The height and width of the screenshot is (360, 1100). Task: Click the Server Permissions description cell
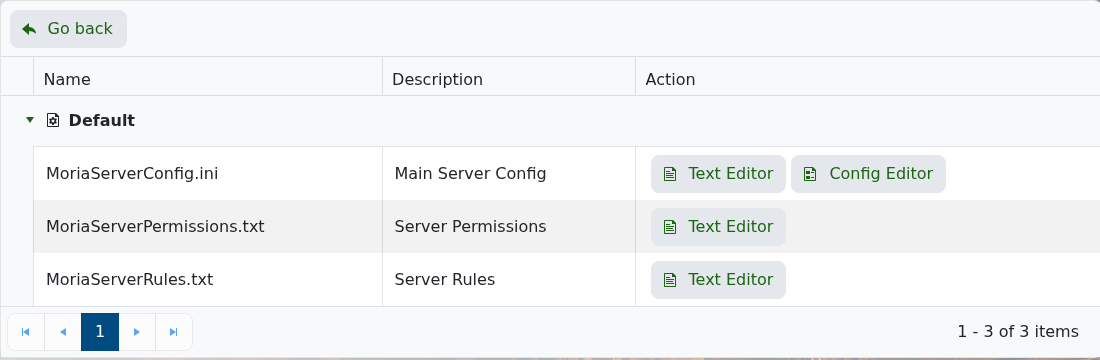509,227
